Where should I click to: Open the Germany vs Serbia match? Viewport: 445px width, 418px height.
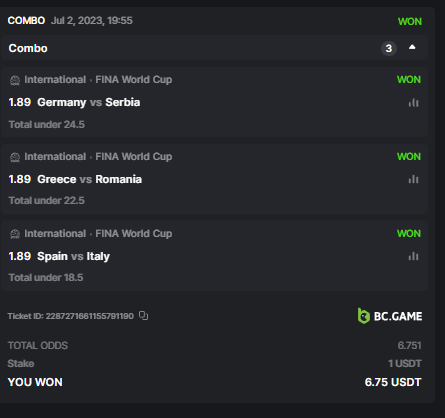tap(89, 102)
